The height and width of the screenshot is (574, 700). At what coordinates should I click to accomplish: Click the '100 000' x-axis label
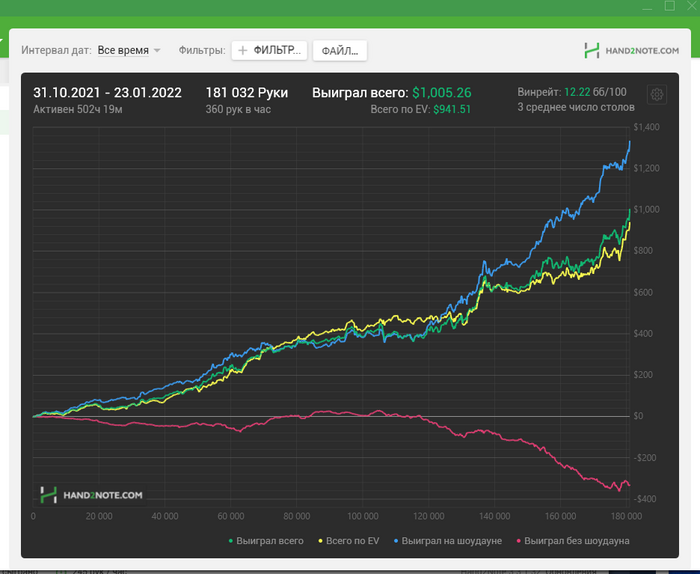362,516
